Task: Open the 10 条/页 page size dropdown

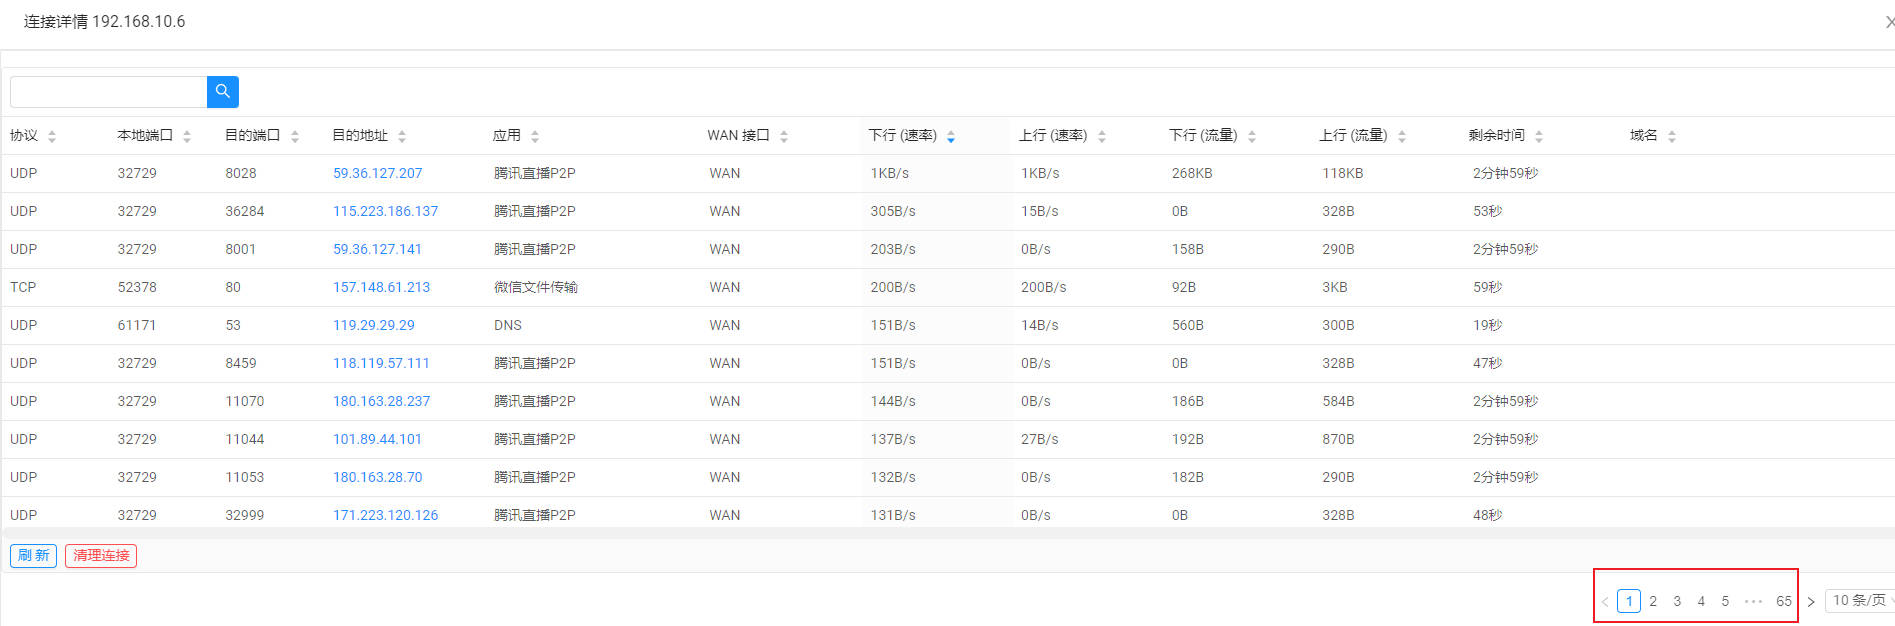Action: 1860,600
